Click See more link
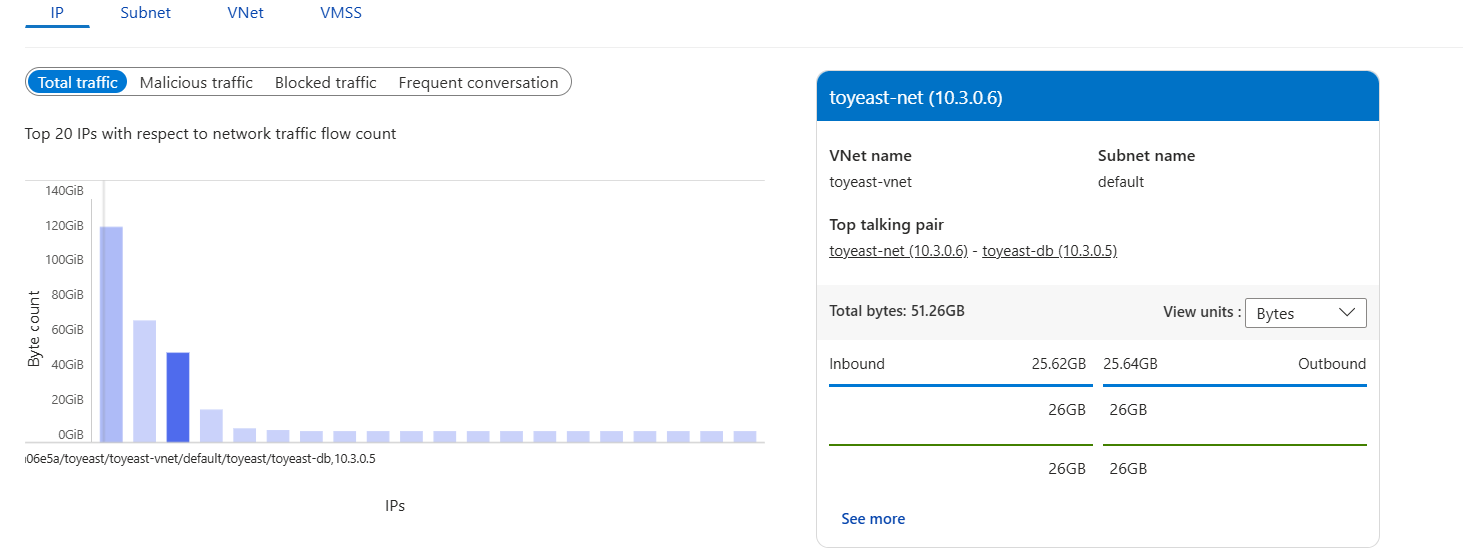Image resolution: width=1463 pixels, height=554 pixels. (x=873, y=519)
